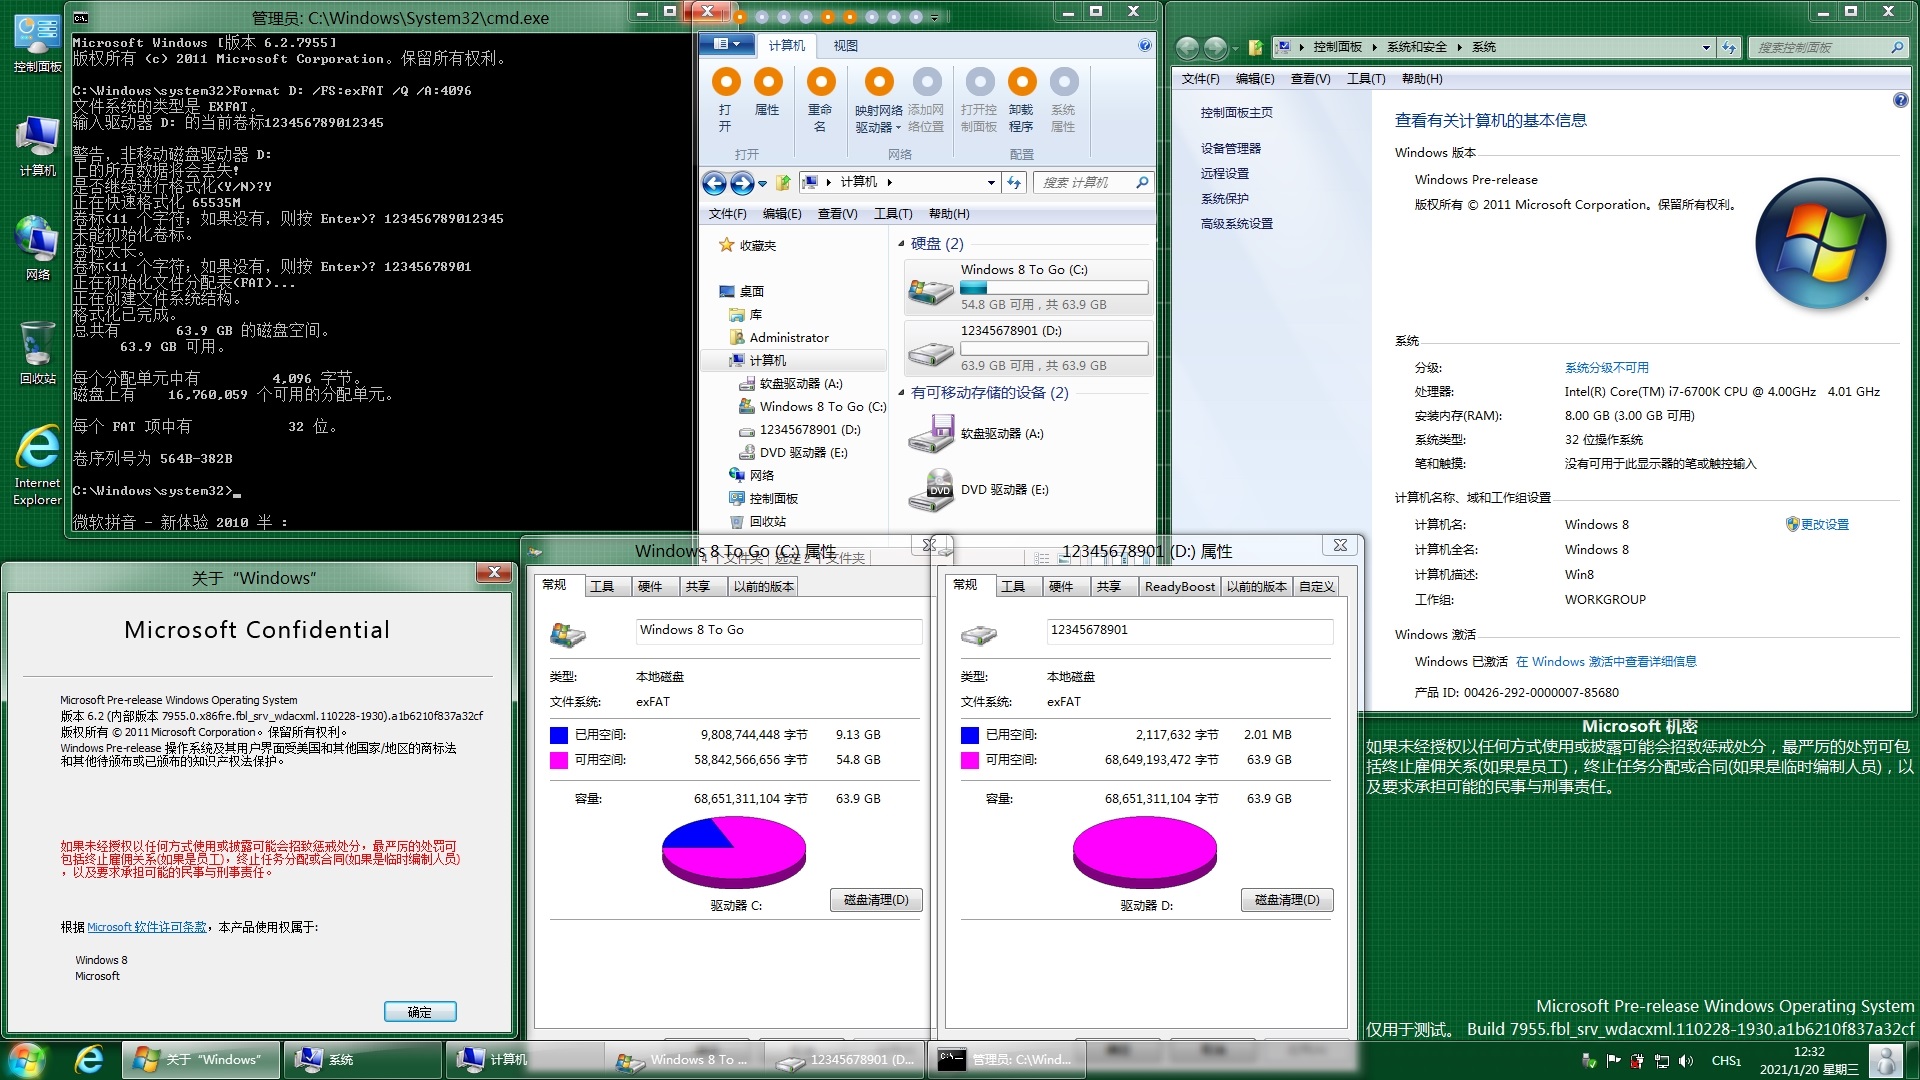Click blue used-space swatch in C: properties
This screenshot has height=1080, width=1920.
[558, 735]
